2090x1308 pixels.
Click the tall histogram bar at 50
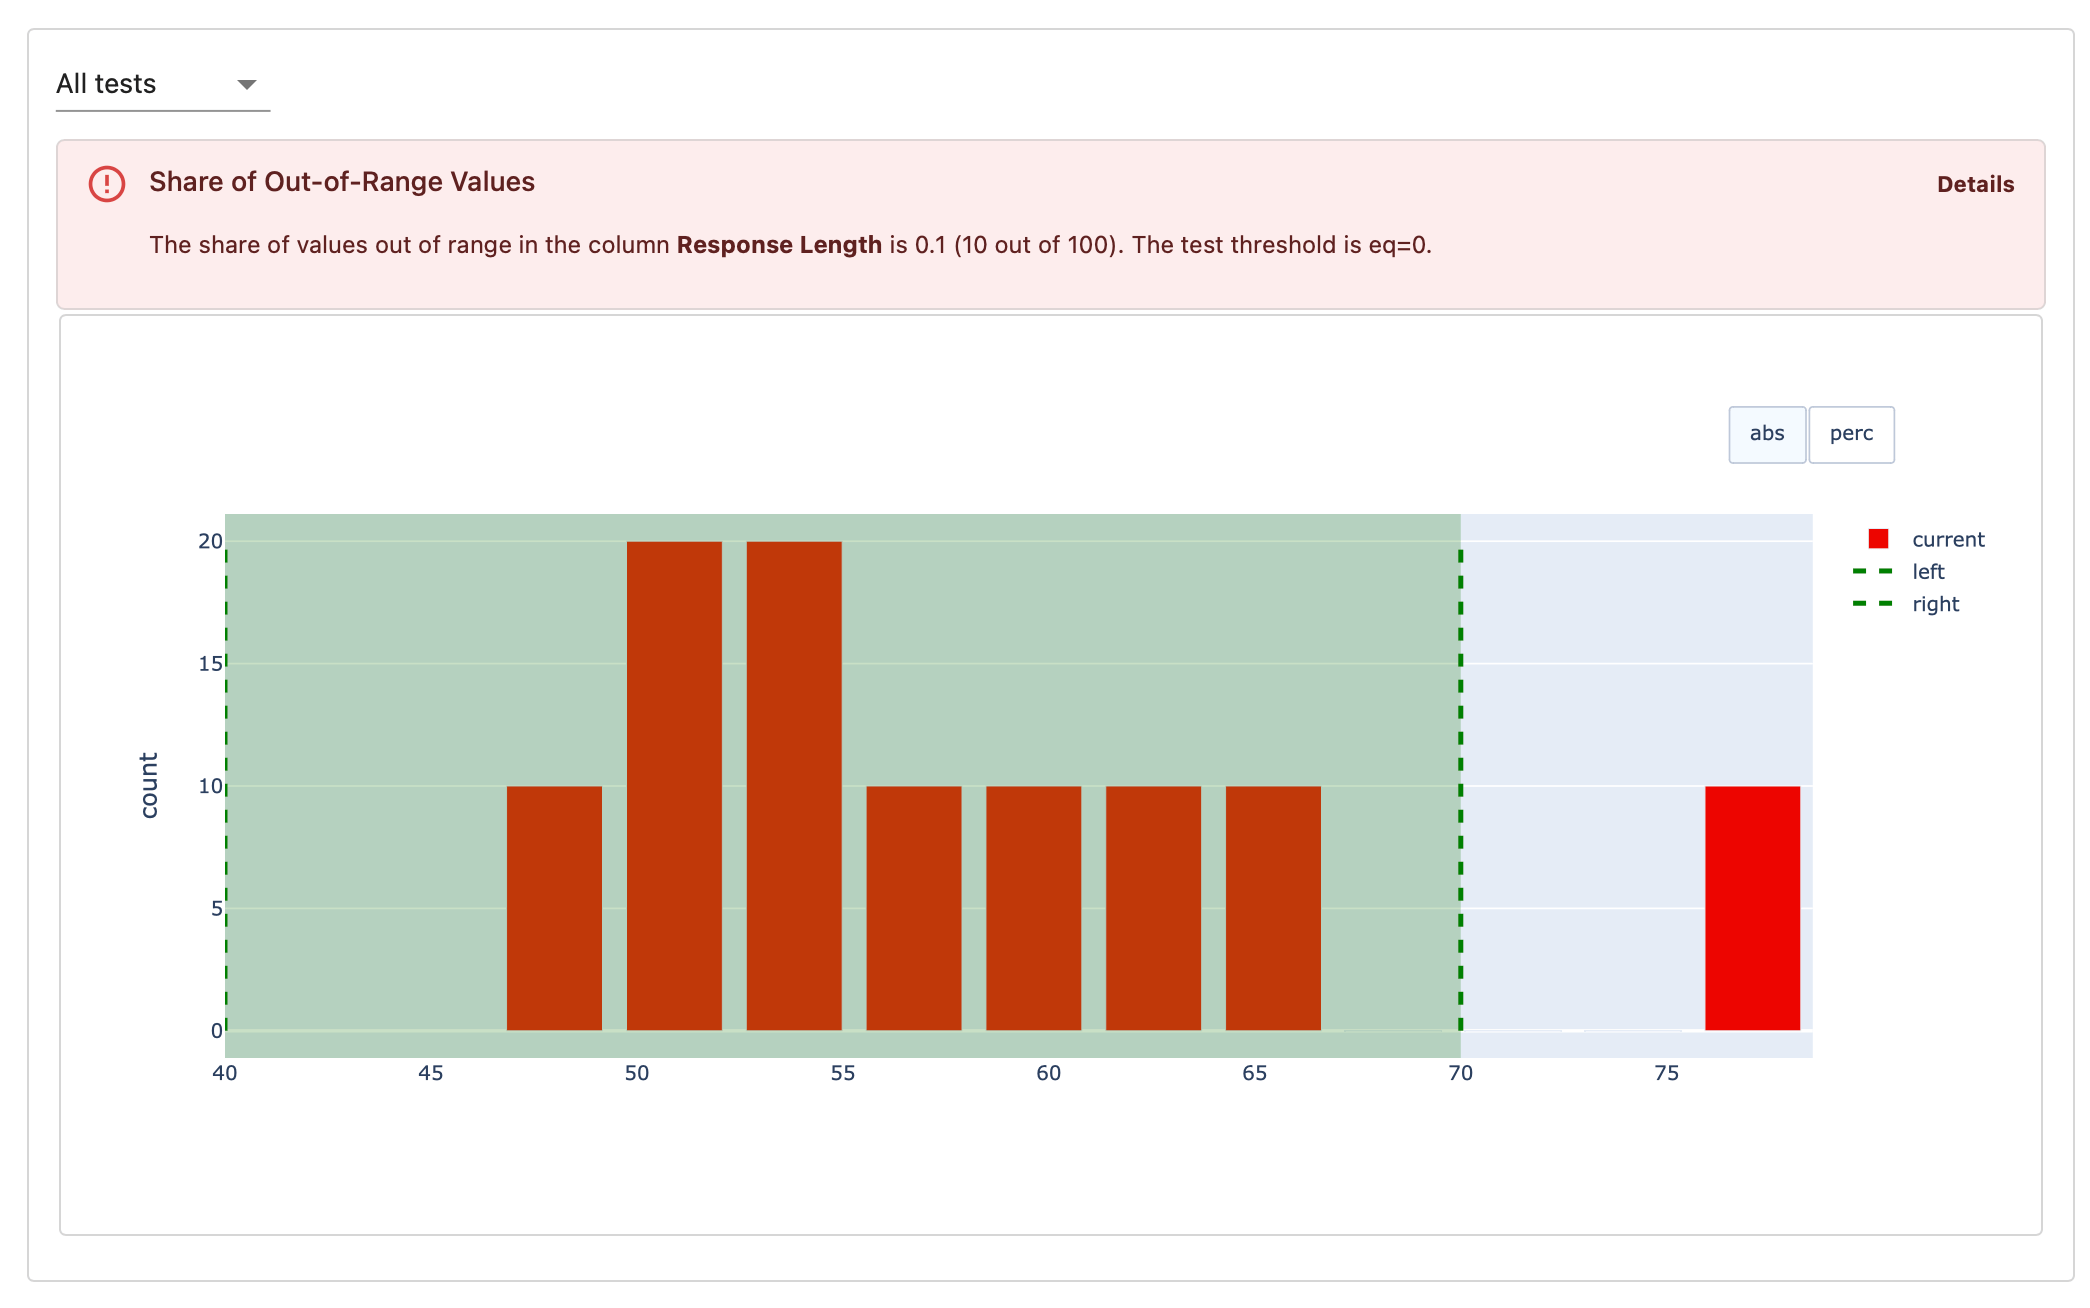(x=674, y=785)
